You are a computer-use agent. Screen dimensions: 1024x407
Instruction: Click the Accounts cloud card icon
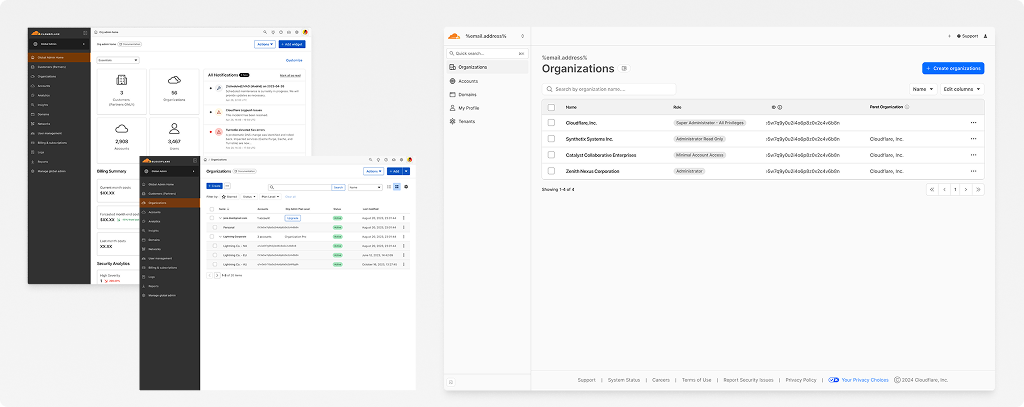click(121, 129)
